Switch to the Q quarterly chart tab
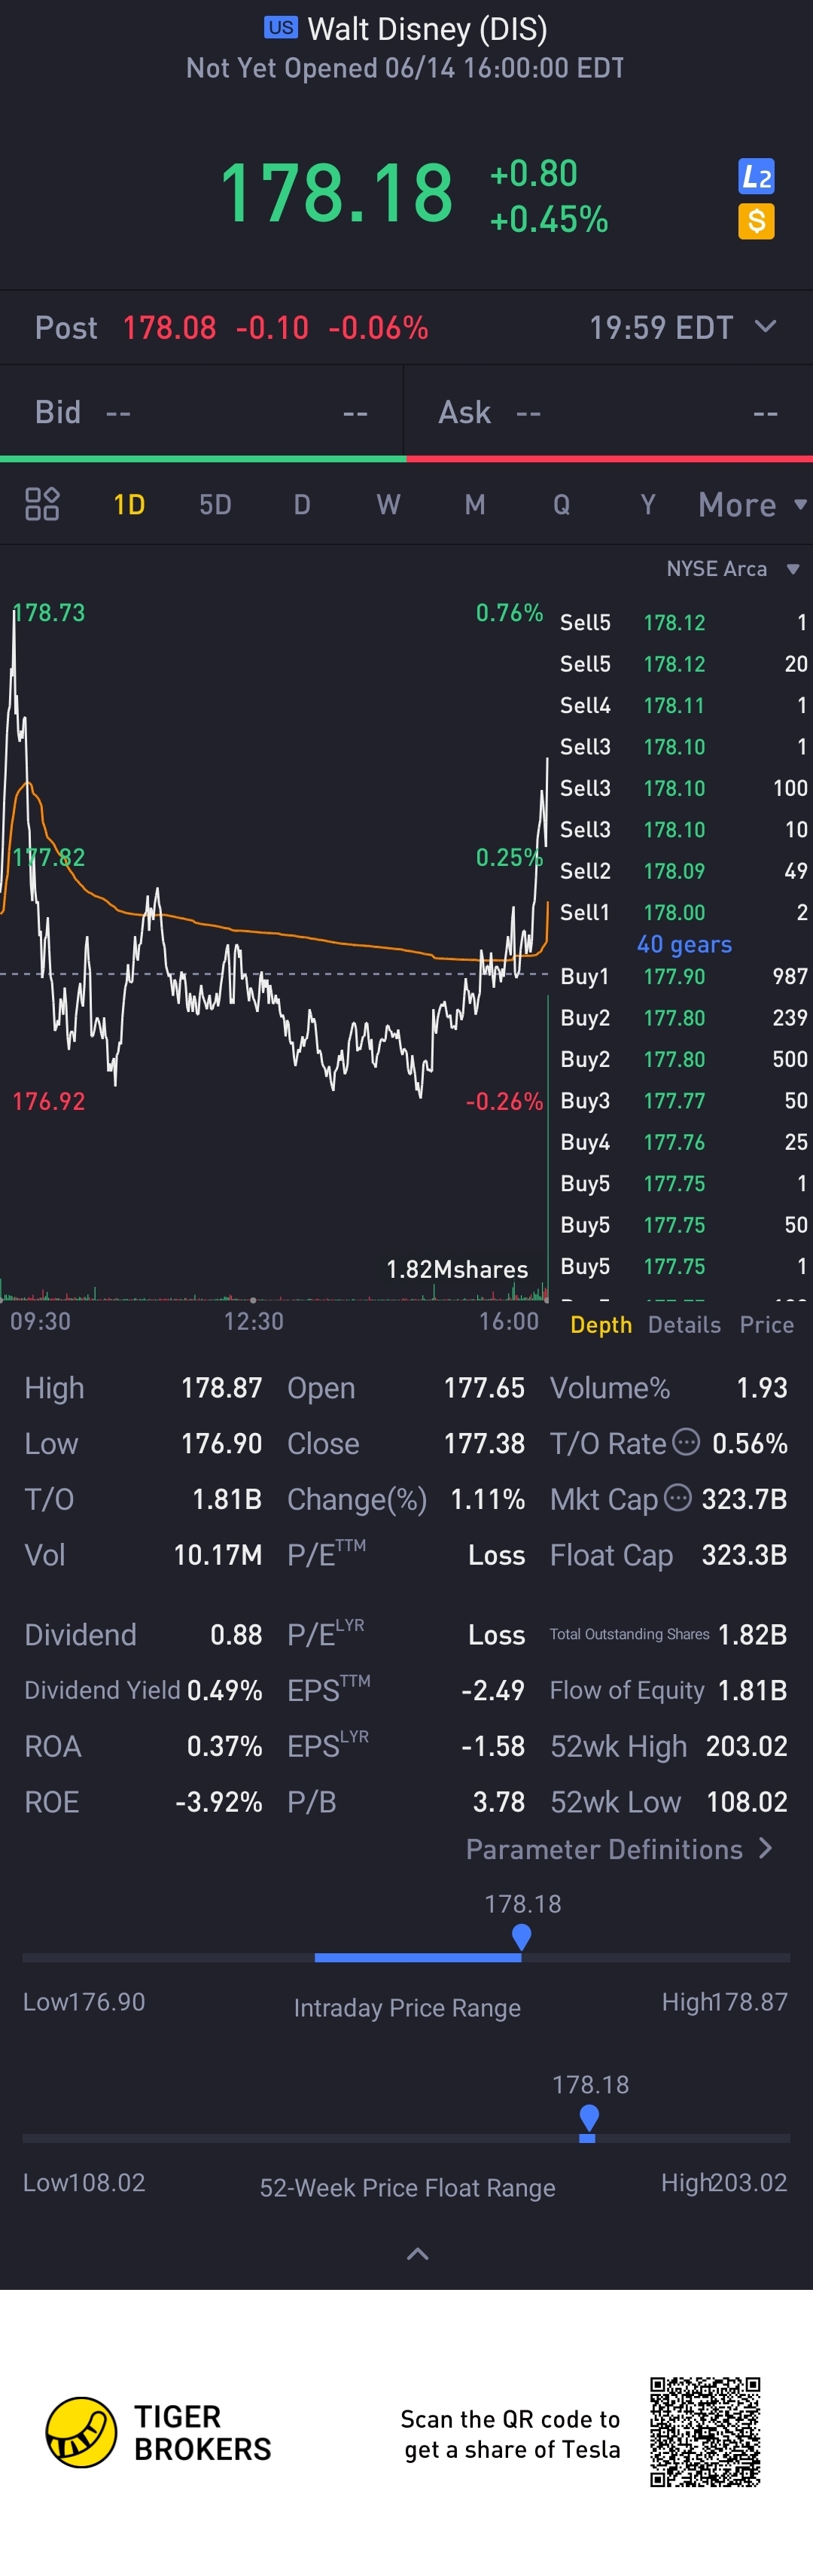The width and height of the screenshot is (813, 2576). (x=562, y=504)
